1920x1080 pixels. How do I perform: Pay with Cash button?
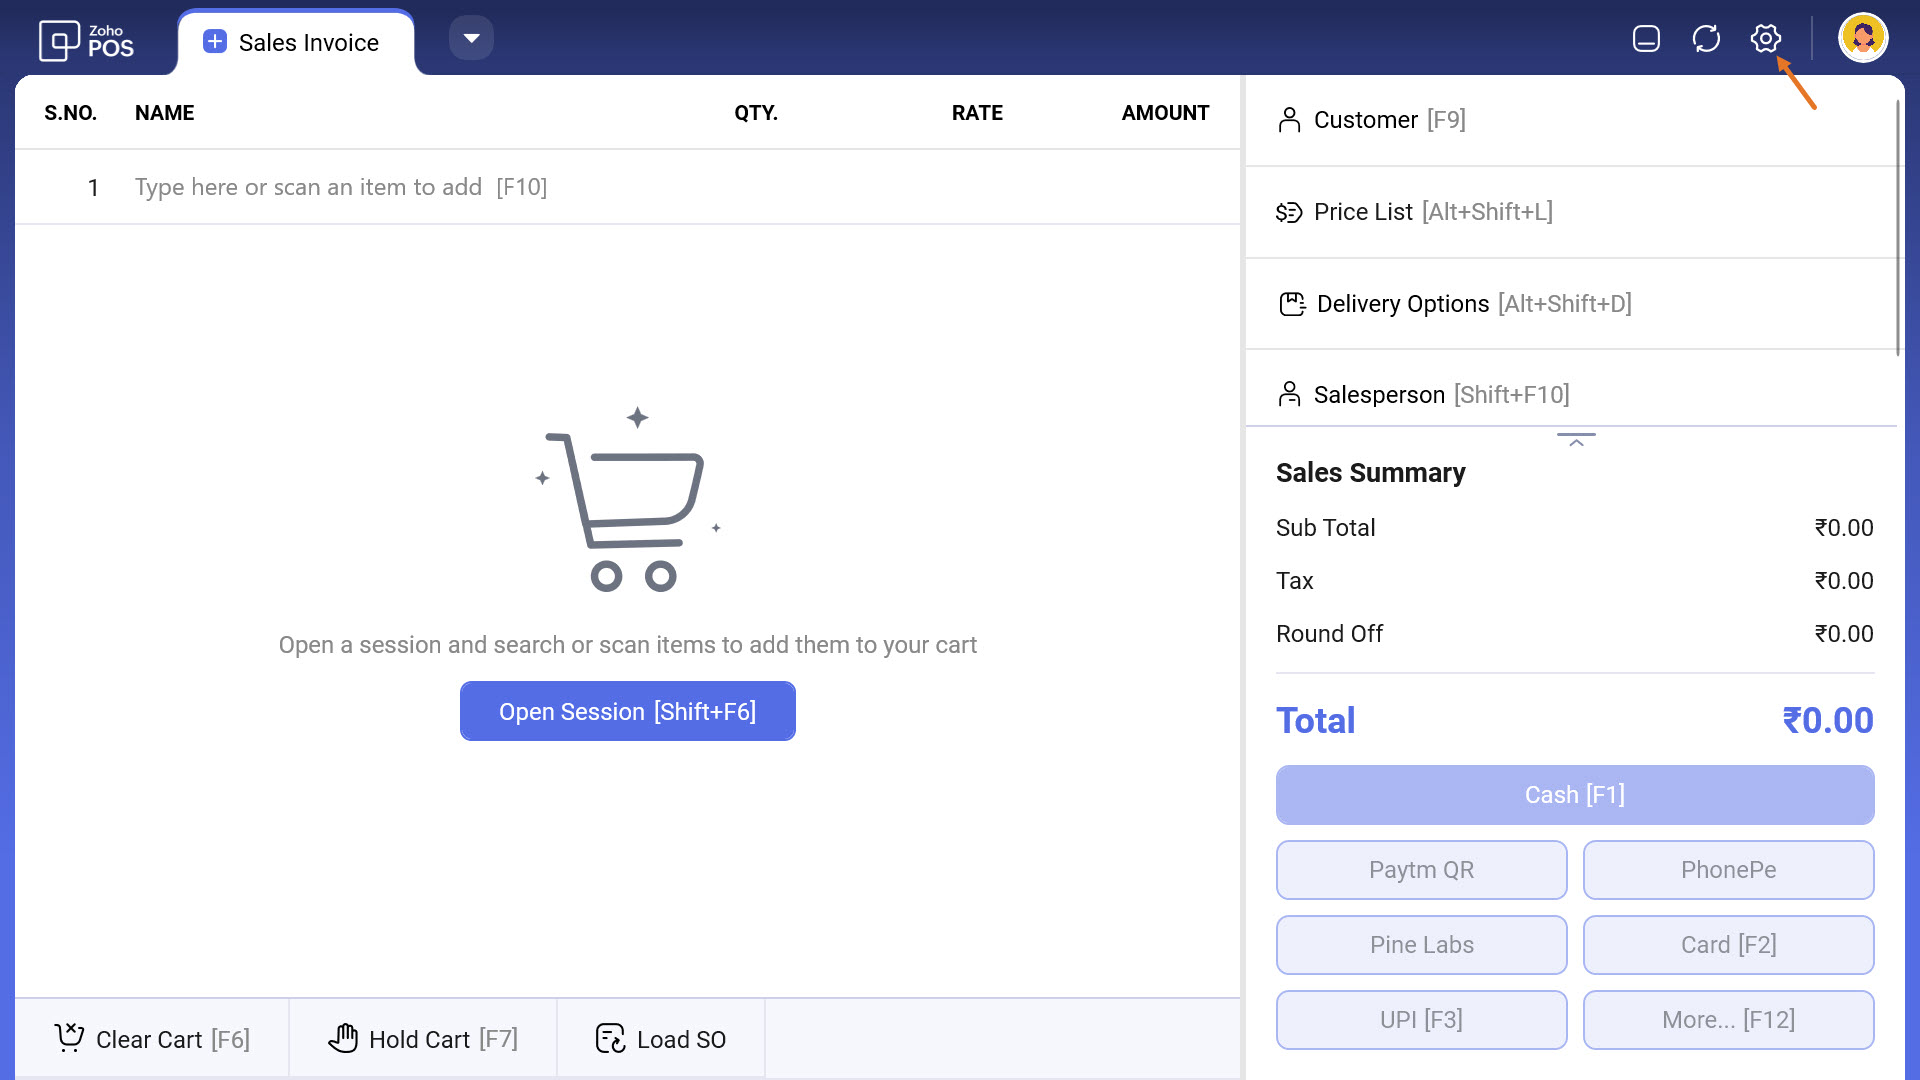1574,795
